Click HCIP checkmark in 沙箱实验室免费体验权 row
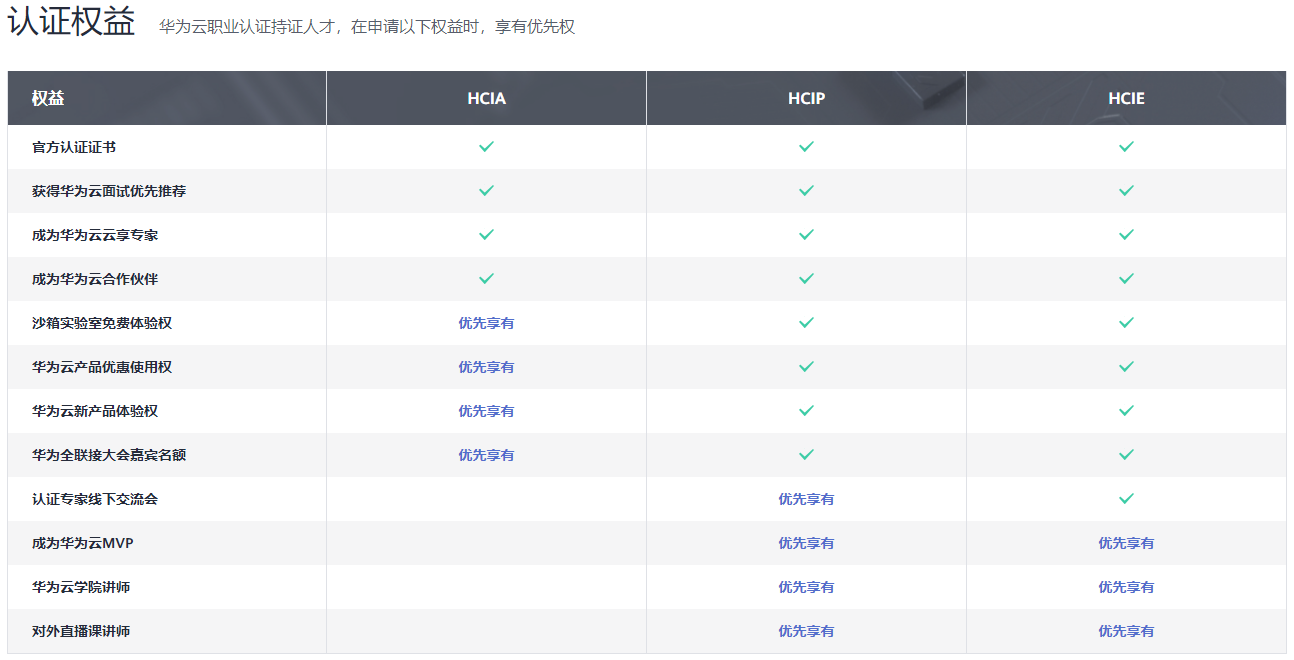1294x660 pixels. (x=806, y=322)
